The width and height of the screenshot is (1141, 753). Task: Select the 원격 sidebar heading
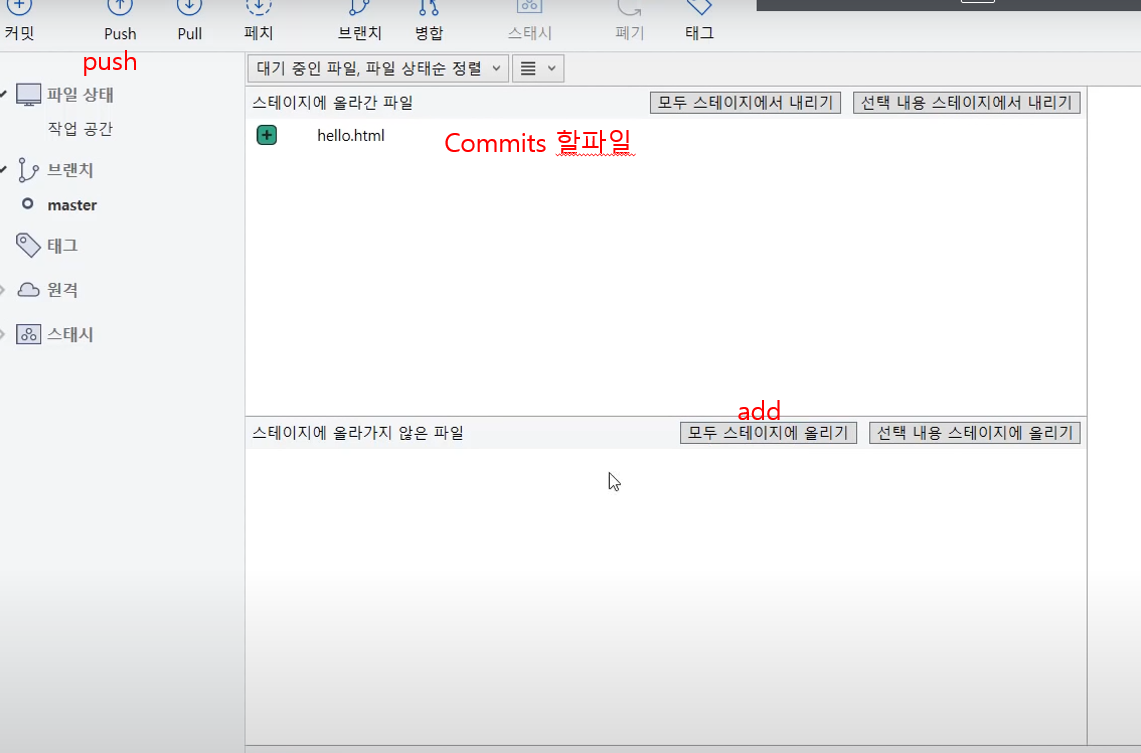tap(63, 290)
